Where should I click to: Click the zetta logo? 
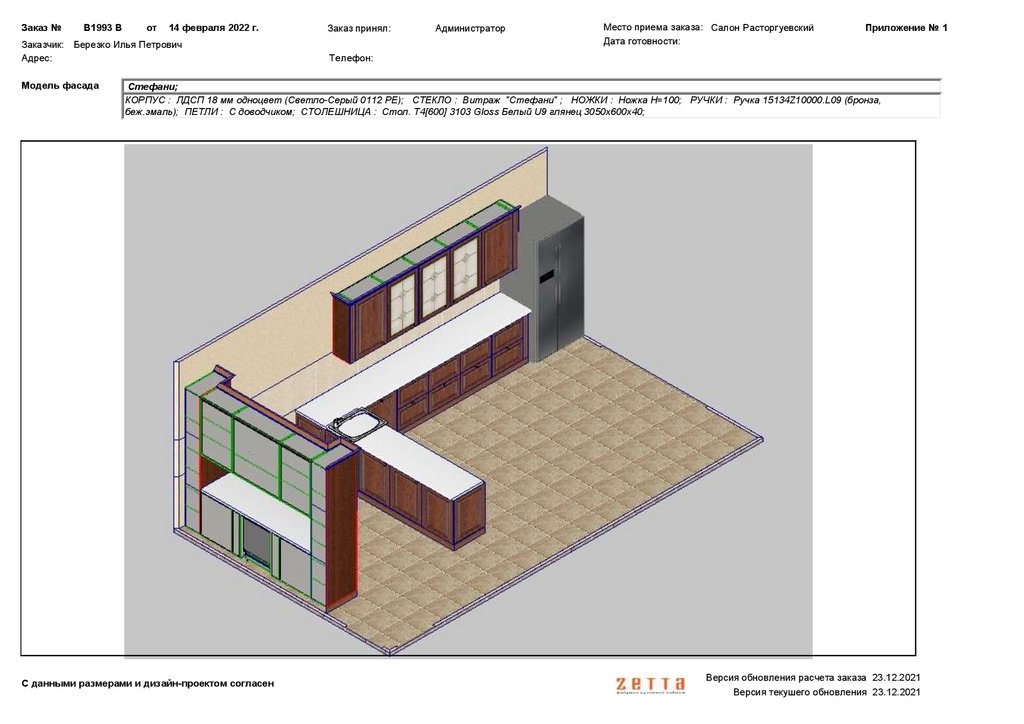tap(650, 684)
